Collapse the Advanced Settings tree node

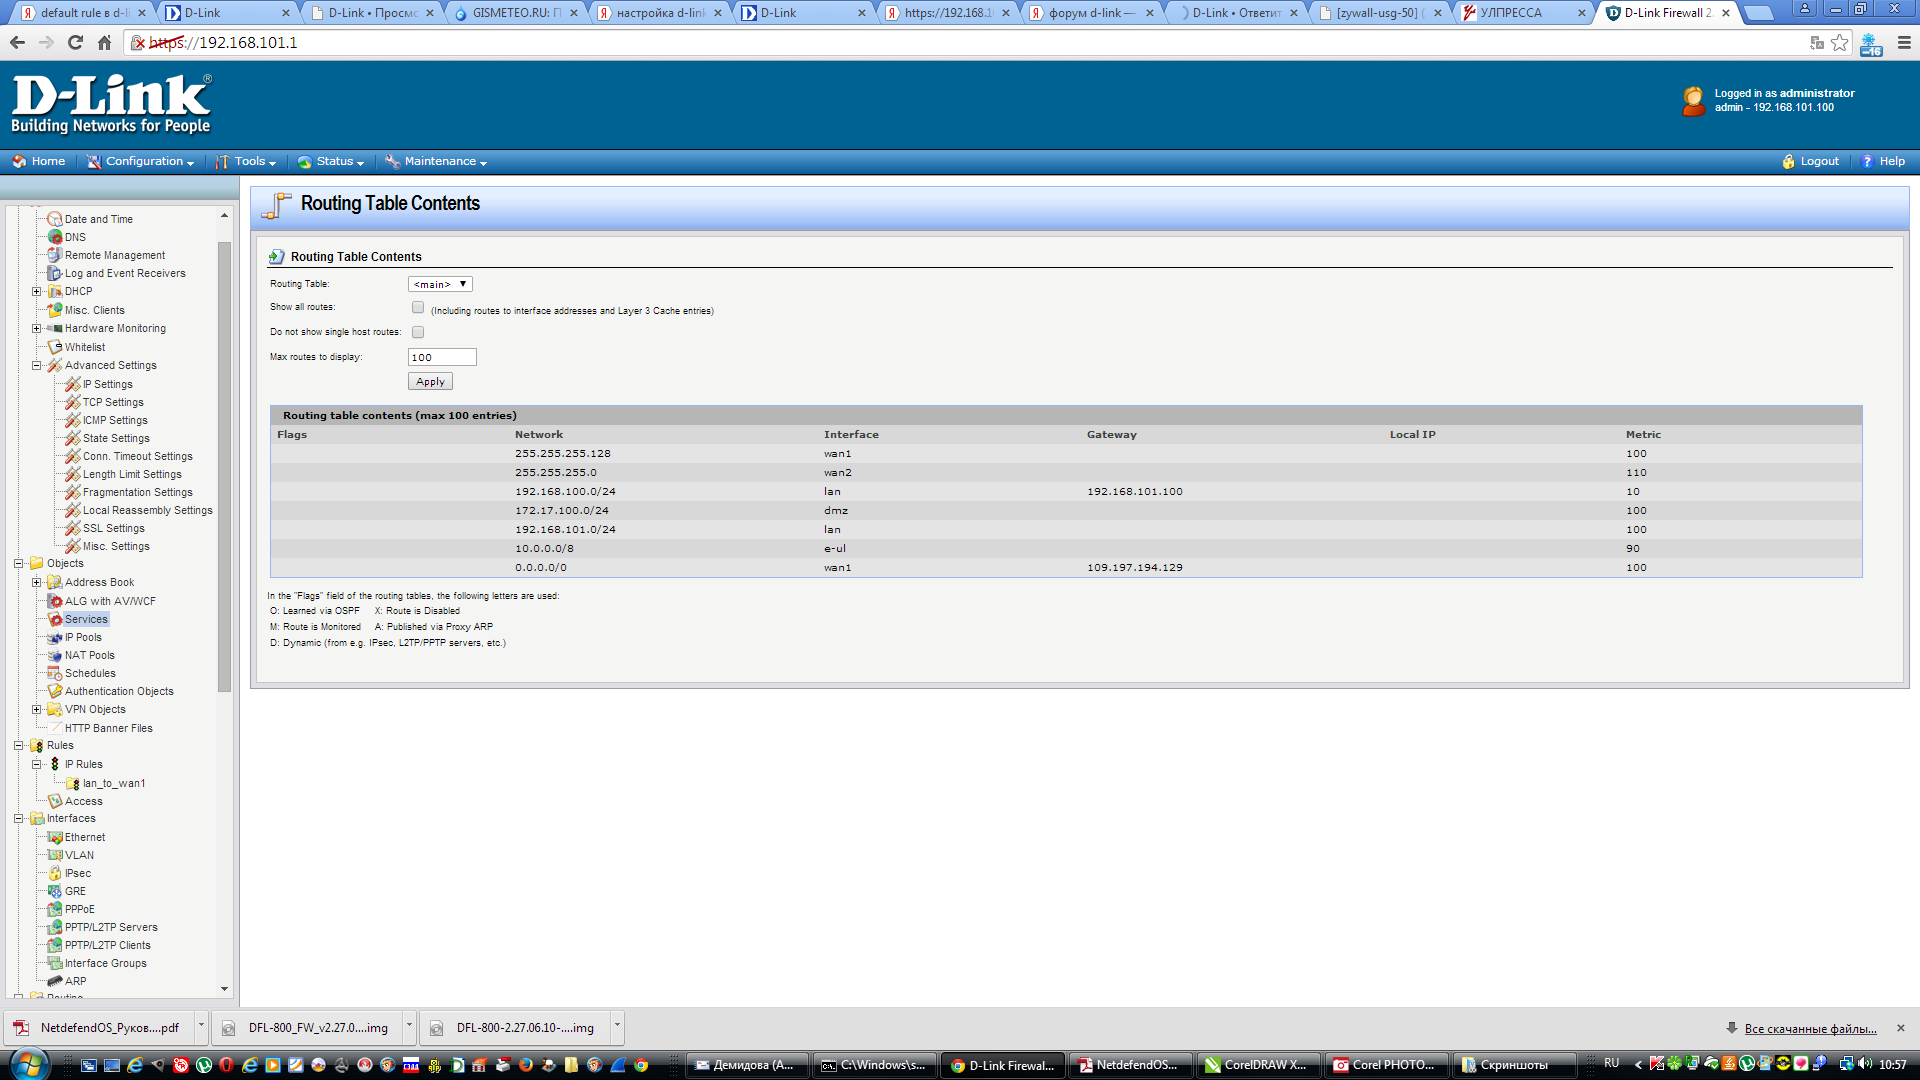(x=37, y=365)
